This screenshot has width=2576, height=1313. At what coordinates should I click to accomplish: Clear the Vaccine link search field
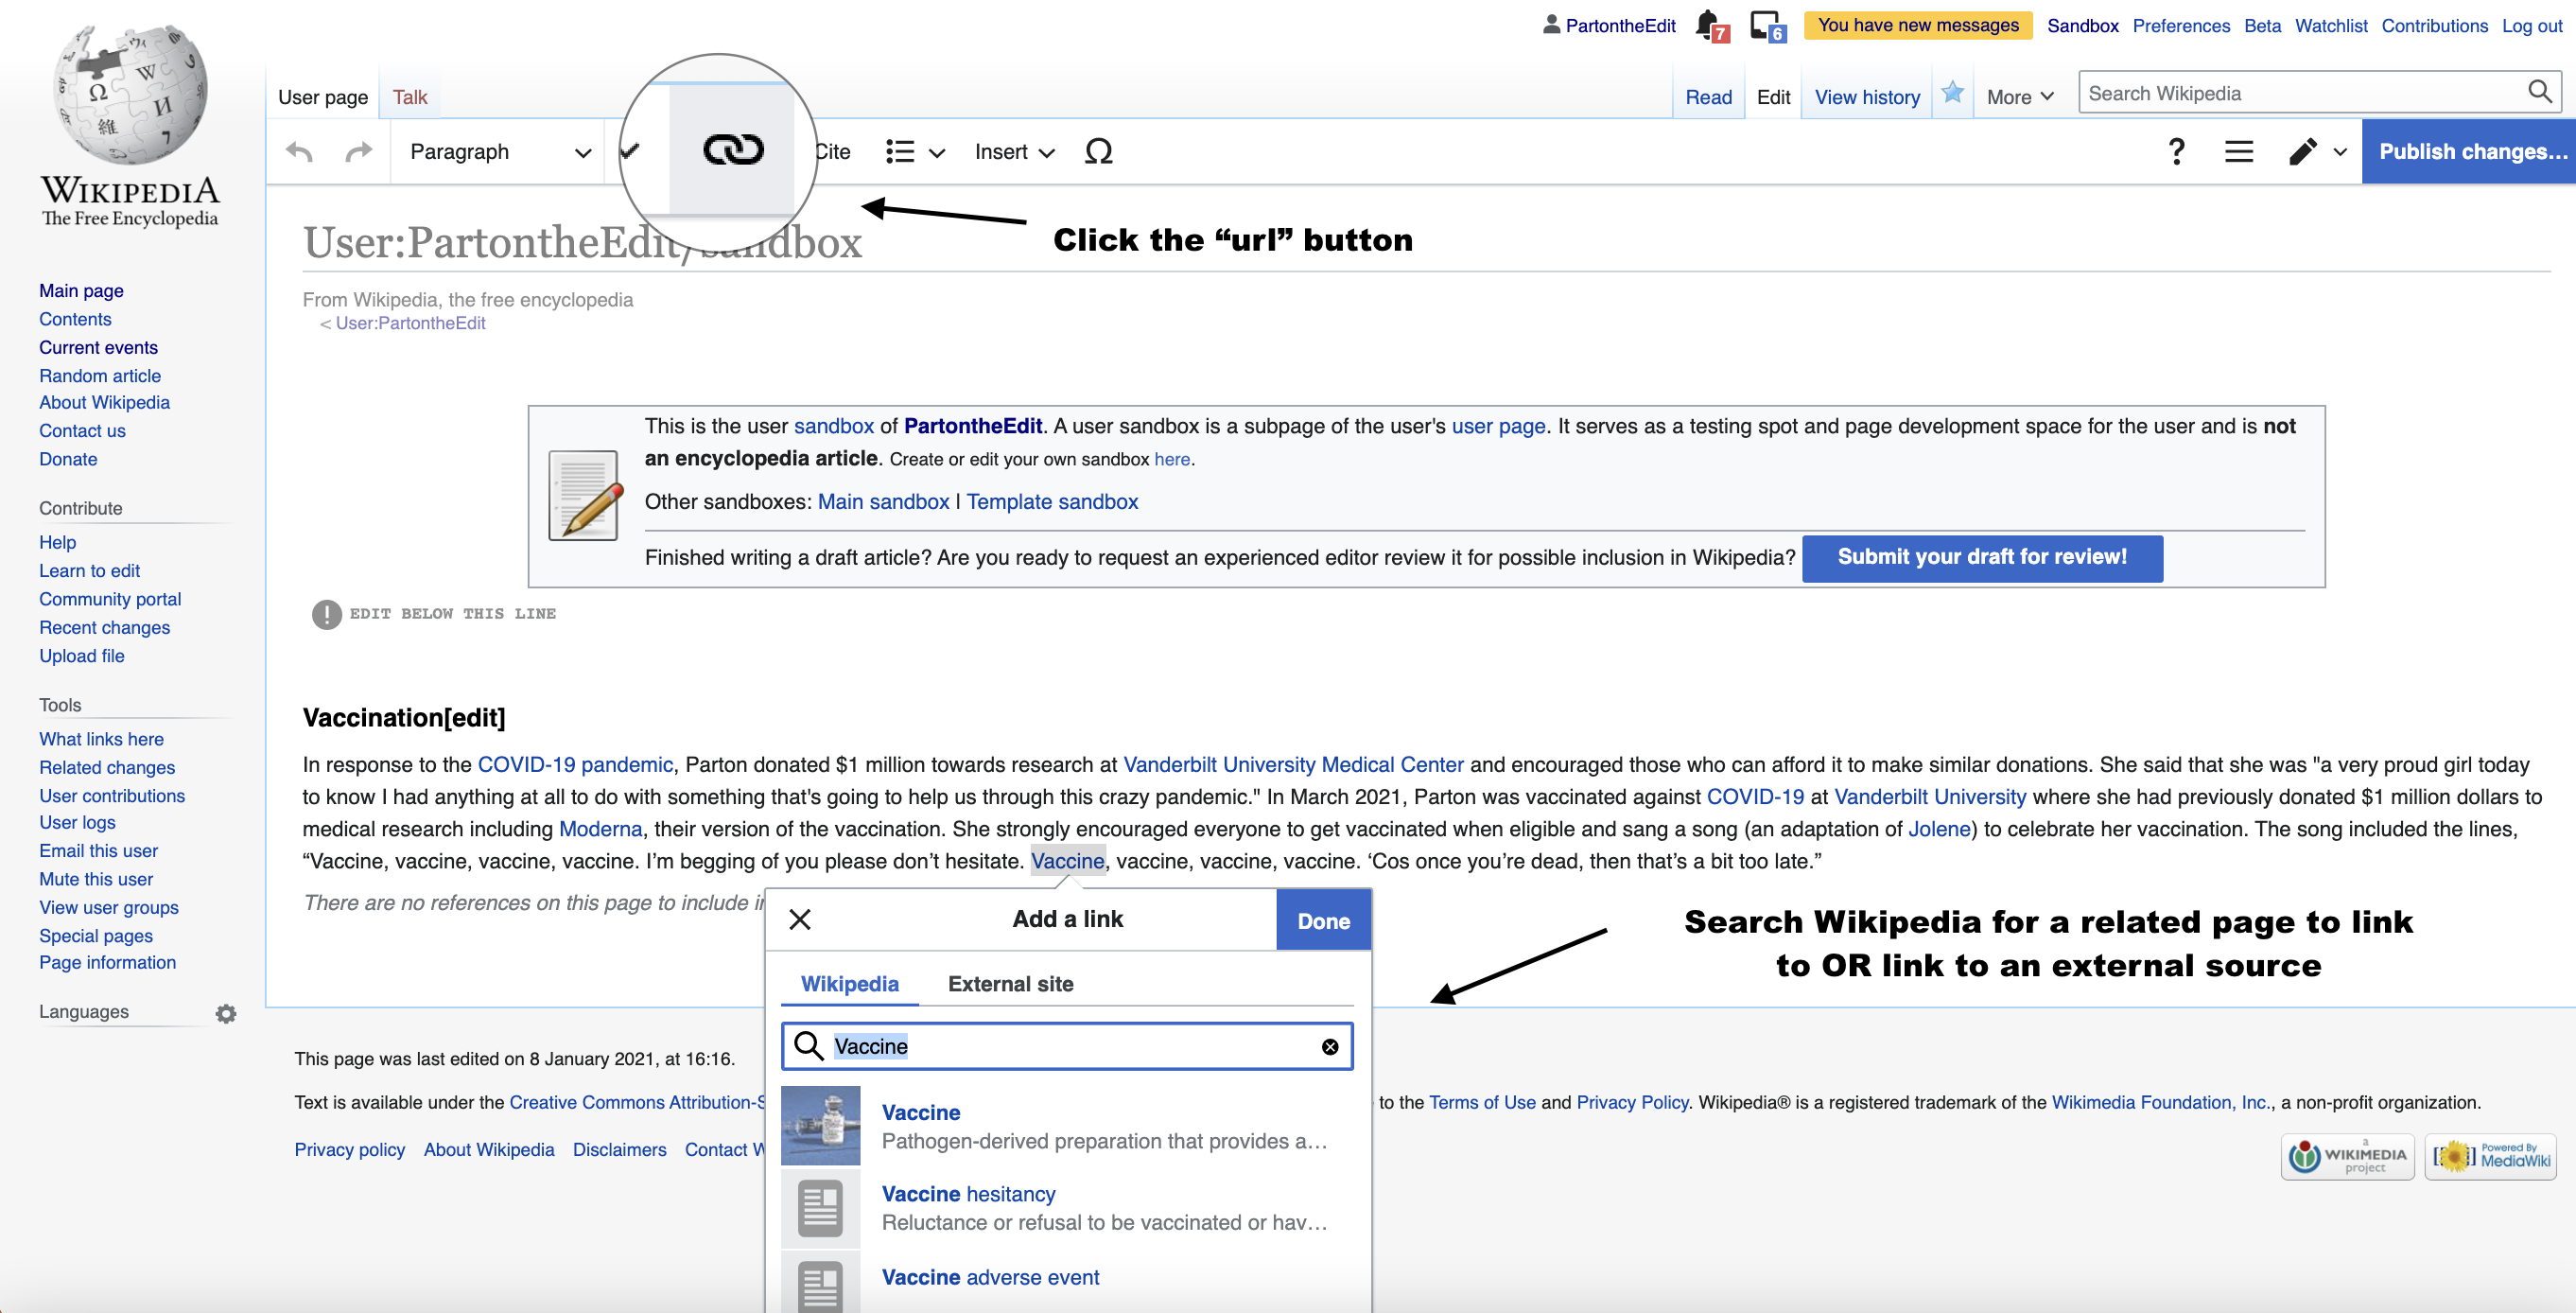1330,1046
